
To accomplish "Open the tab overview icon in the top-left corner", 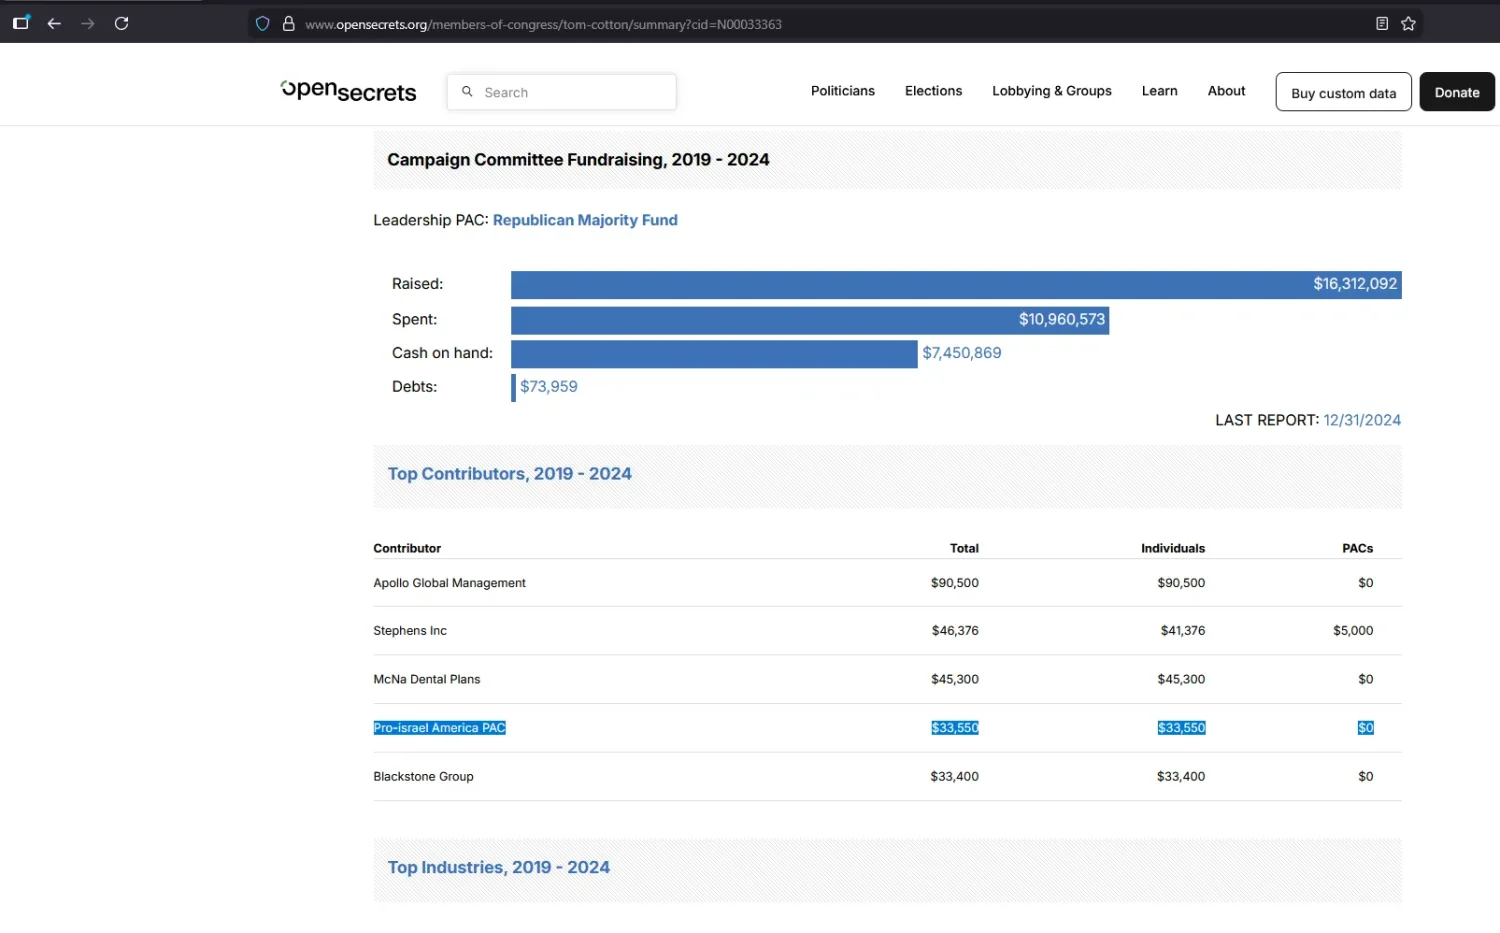I will tap(21, 23).
